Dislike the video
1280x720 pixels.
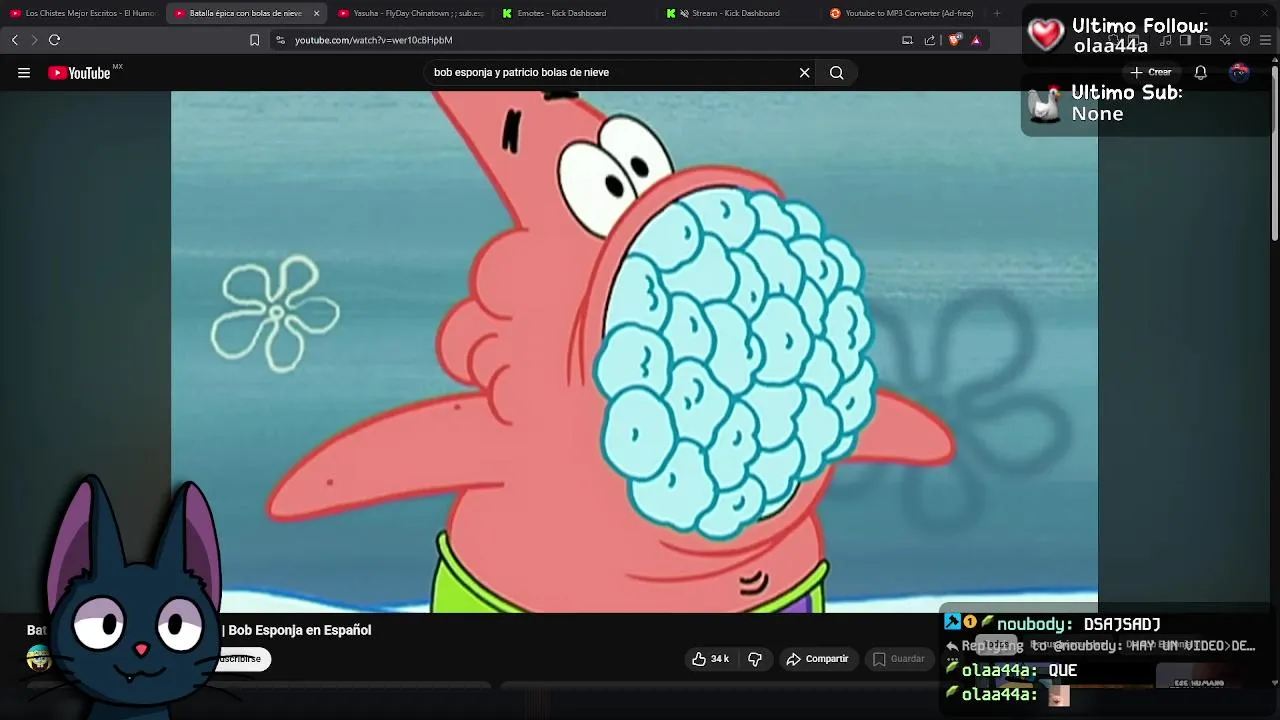(x=755, y=659)
